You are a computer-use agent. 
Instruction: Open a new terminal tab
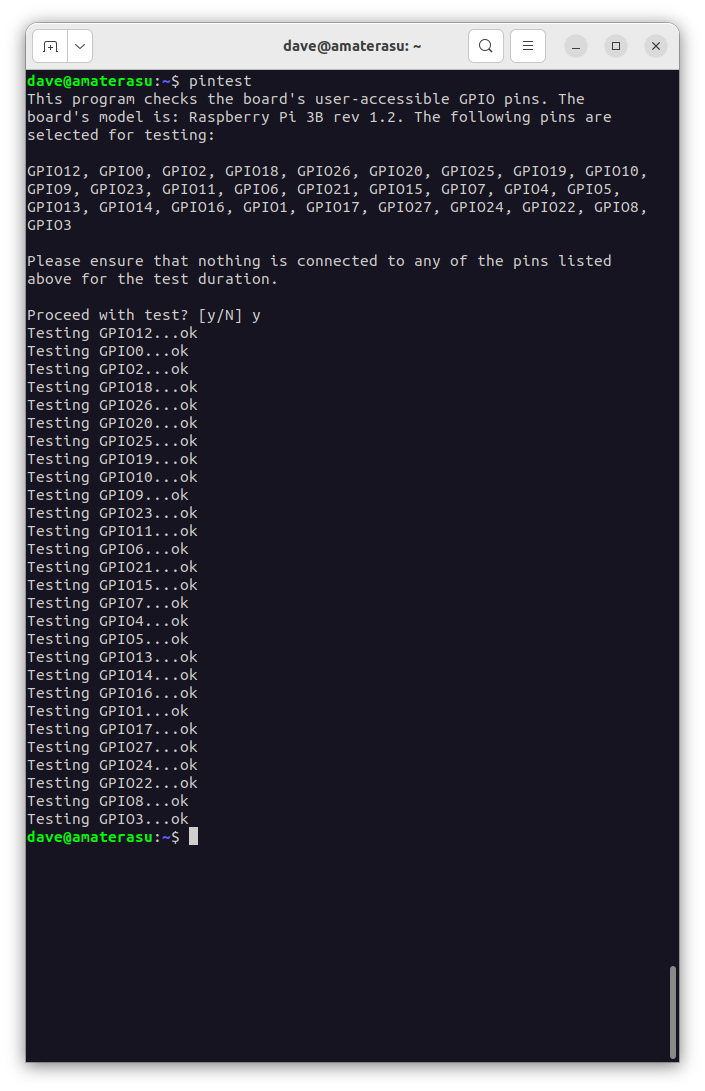point(50,46)
